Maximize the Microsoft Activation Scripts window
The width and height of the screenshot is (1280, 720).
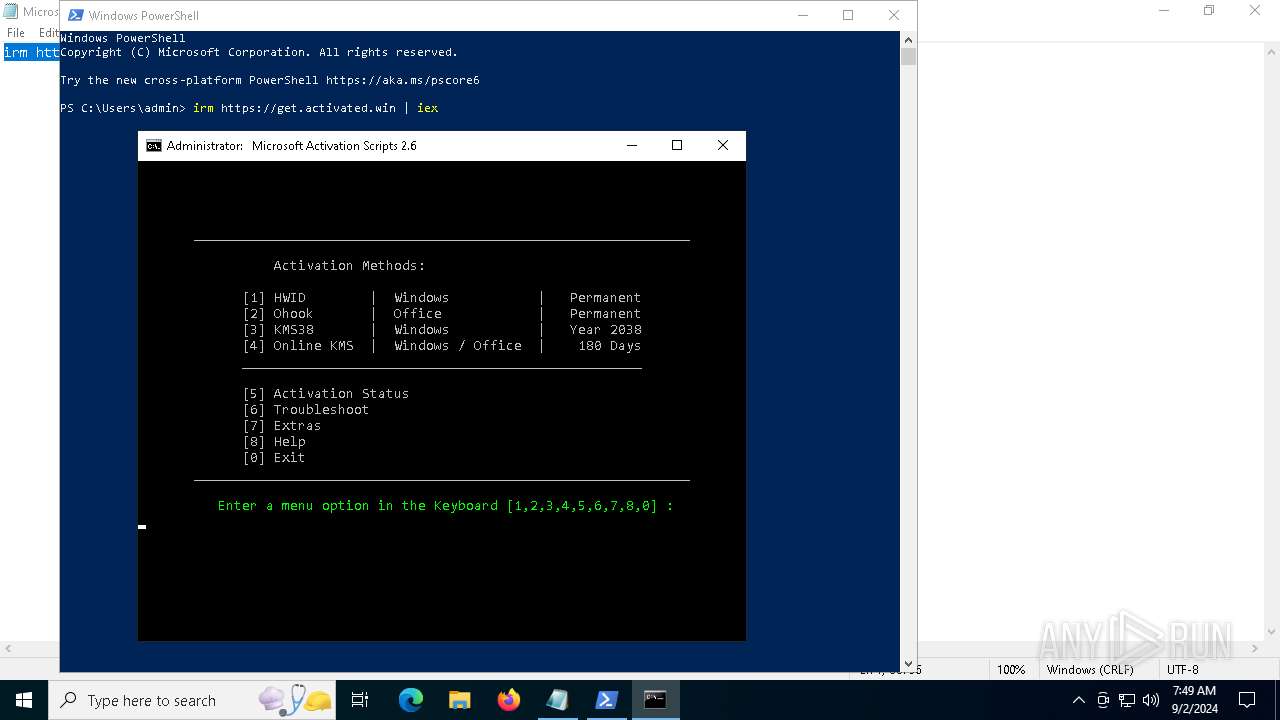677,145
